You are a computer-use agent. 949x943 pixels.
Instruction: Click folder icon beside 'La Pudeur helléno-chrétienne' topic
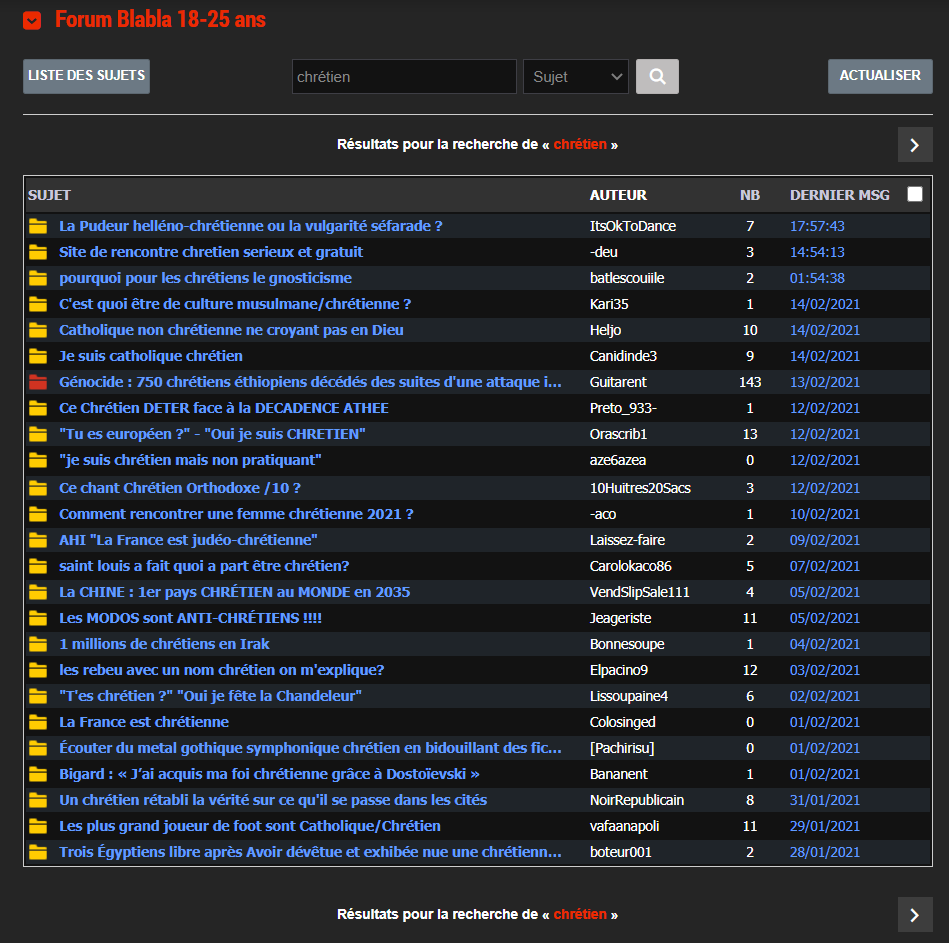[38, 226]
